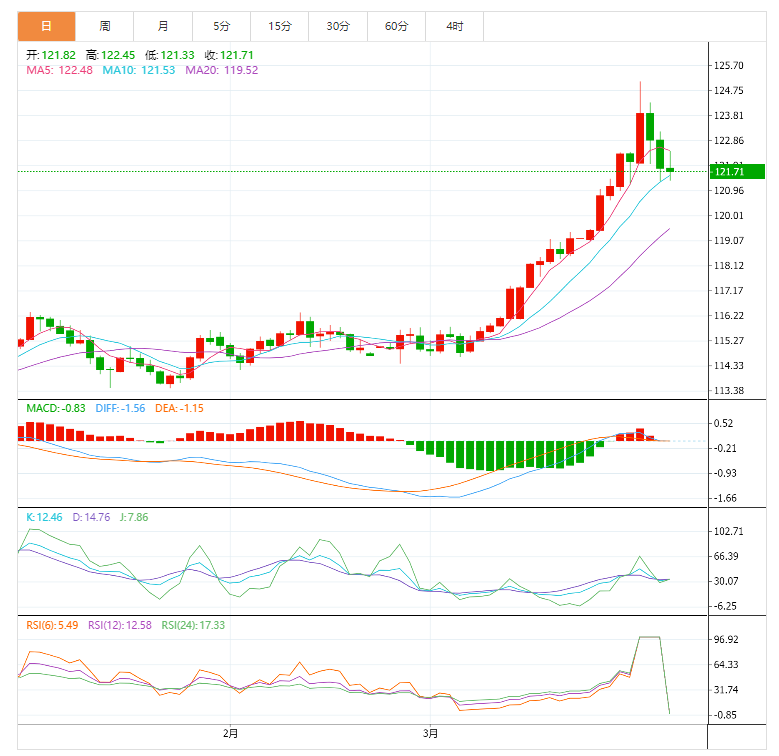Click the MACD:-0.83 indicator label
Screen dimensions: 779x756
coord(56,408)
